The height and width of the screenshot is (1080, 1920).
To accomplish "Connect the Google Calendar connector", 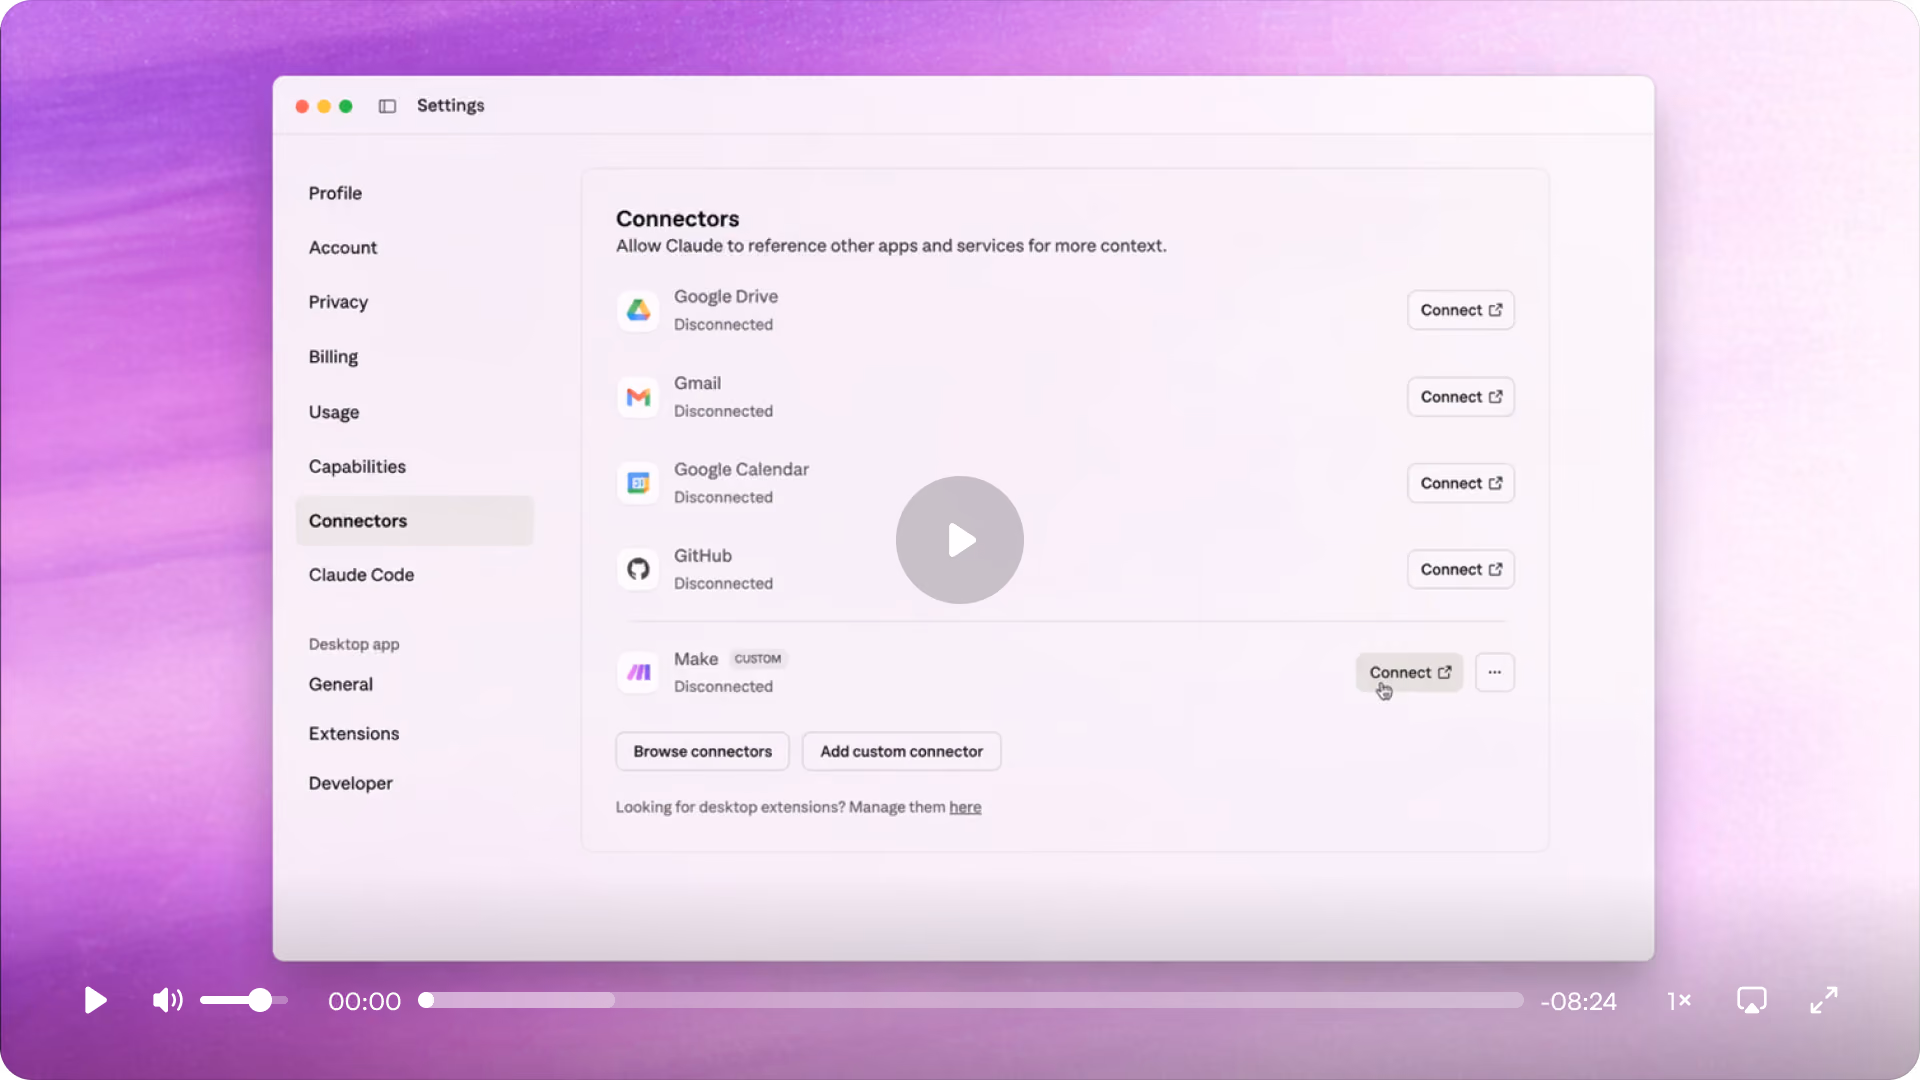I will point(1460,483).
